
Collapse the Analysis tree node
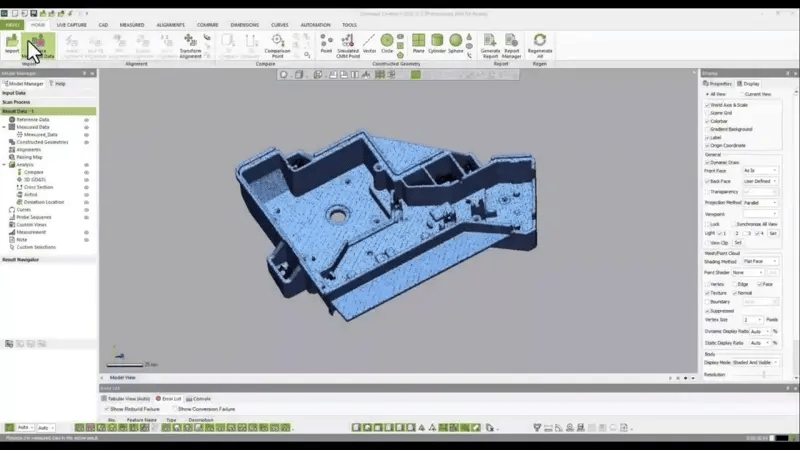(6, 164)
